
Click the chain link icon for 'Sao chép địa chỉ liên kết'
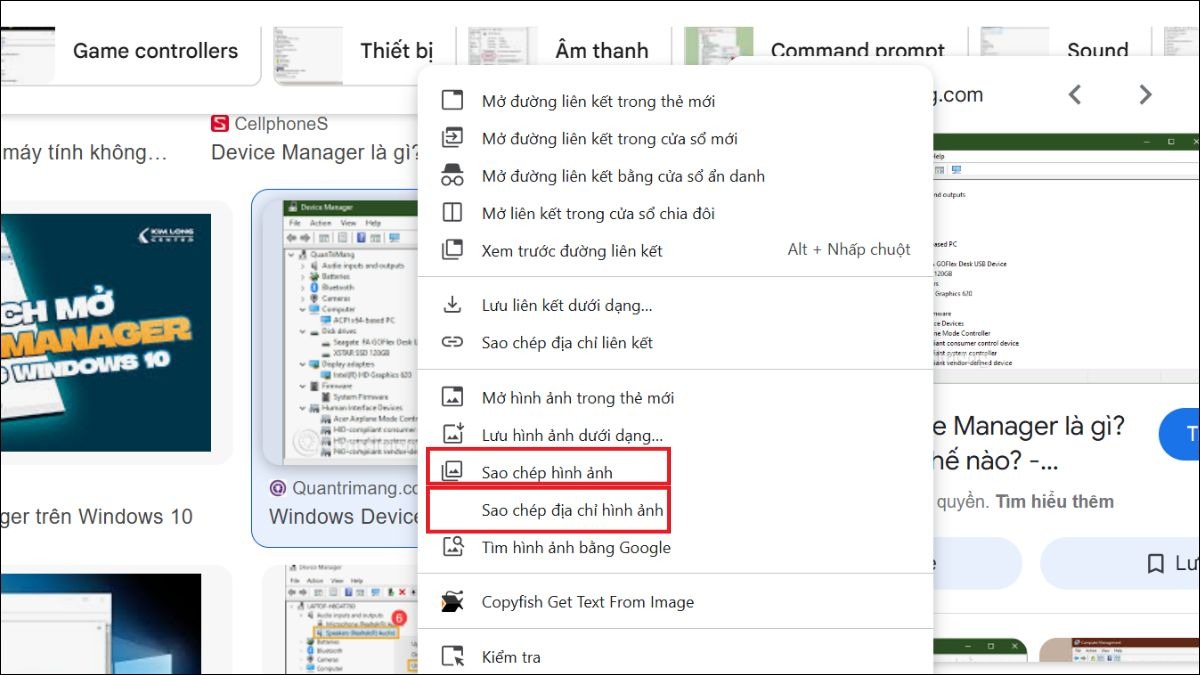[x=453, y=342]
